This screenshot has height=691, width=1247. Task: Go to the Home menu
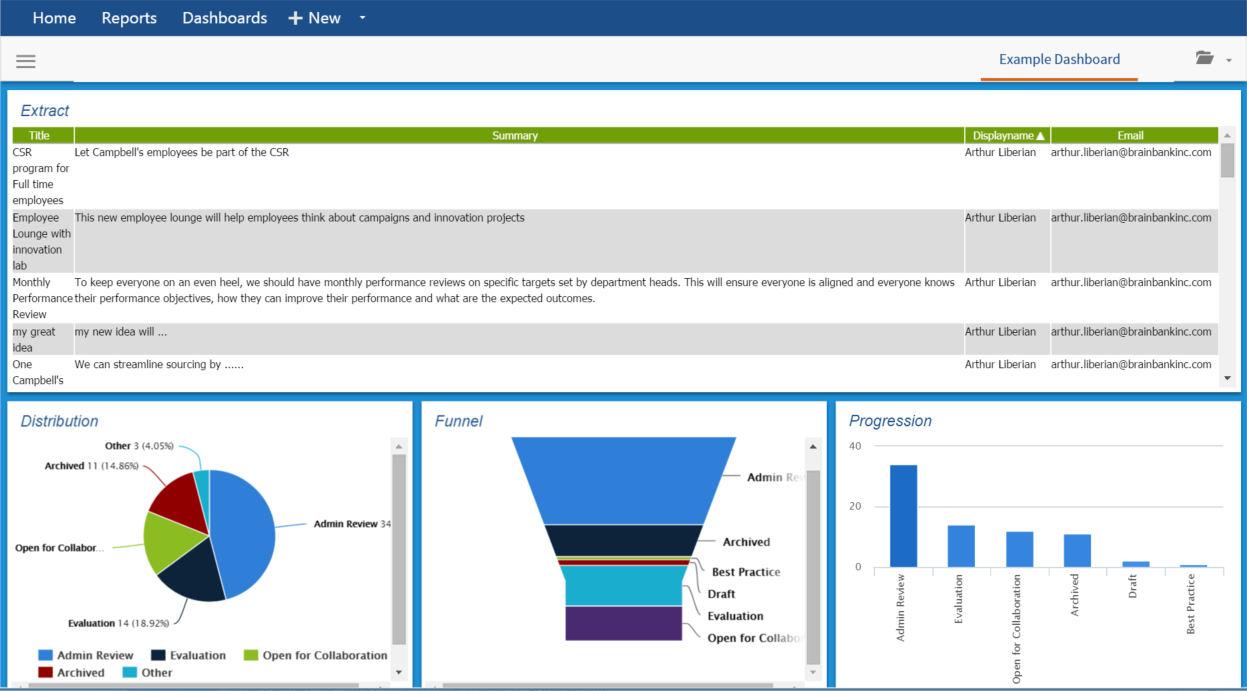54,17
